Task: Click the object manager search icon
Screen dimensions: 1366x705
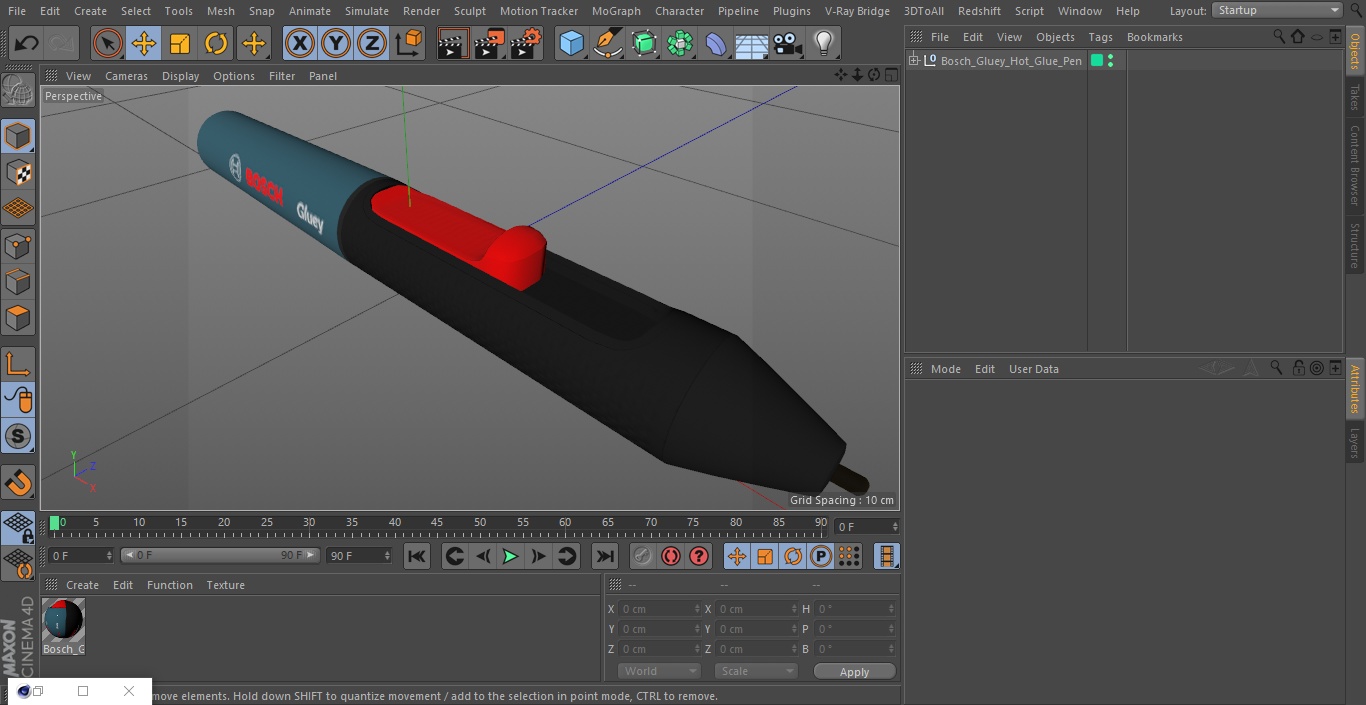Action: (1279, 36)
